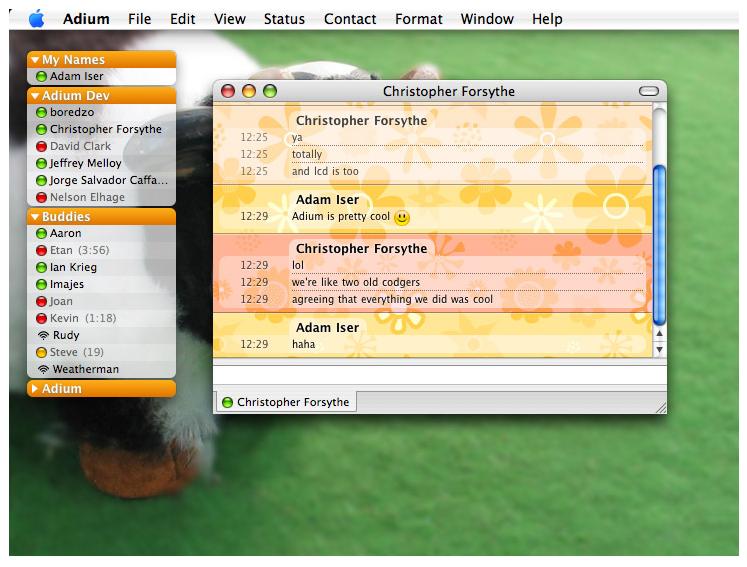This screenshot has height=567, width=747.
Task: Click the smiley emoticon in Adam's message
Action: (x=401, y=217)
